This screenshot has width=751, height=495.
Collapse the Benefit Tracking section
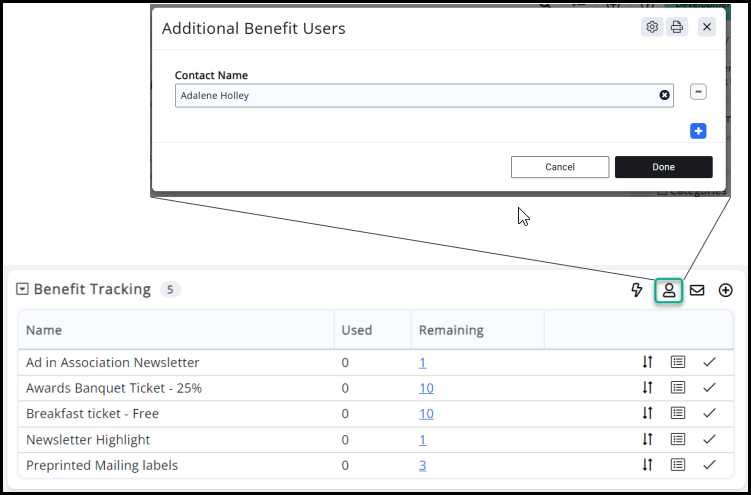22,290
